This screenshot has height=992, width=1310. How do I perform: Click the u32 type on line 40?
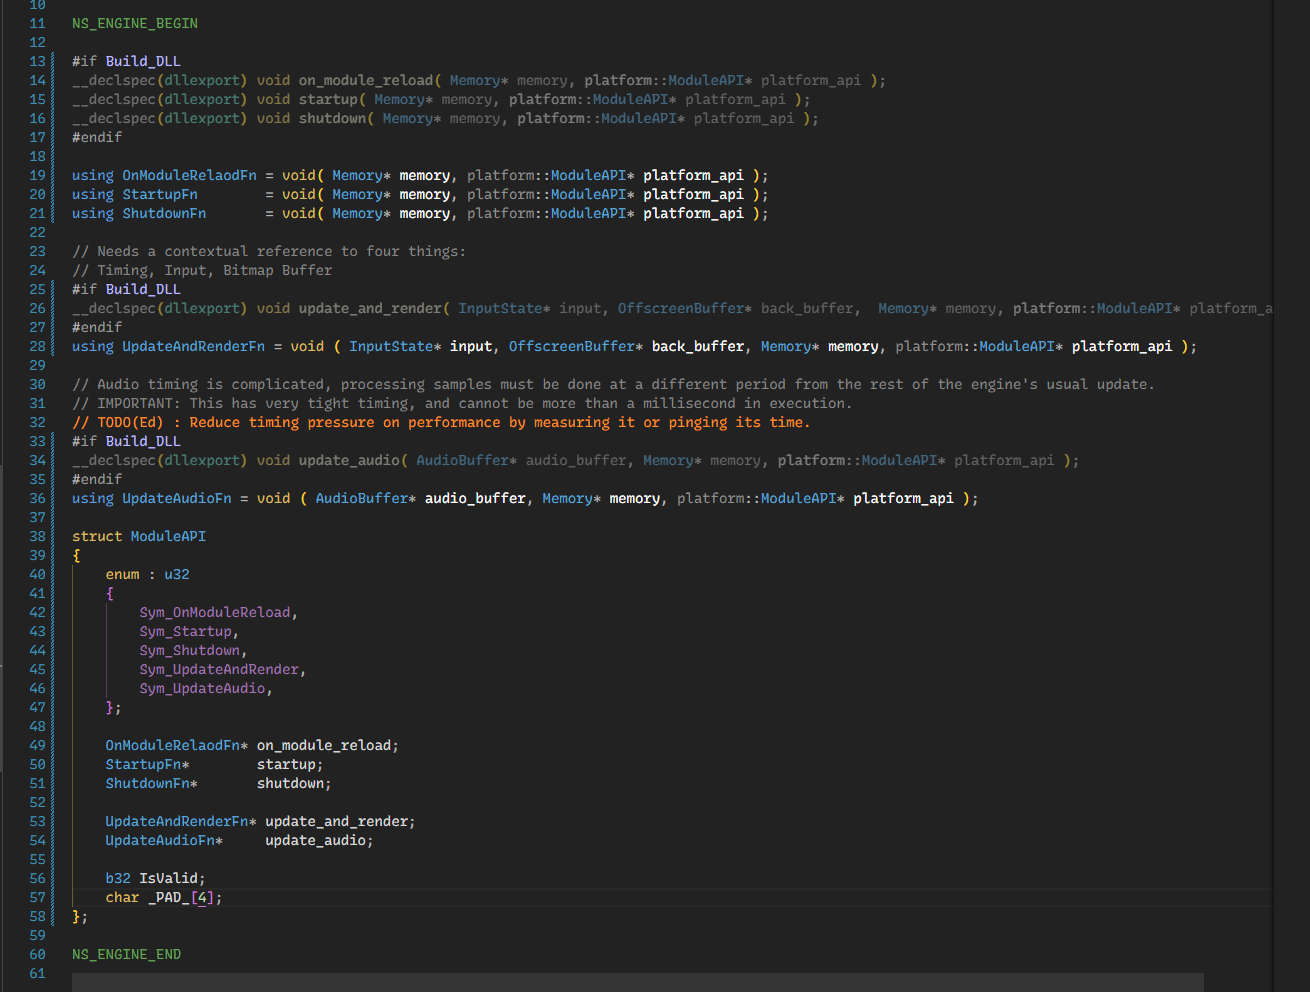[x=177, y=574]
